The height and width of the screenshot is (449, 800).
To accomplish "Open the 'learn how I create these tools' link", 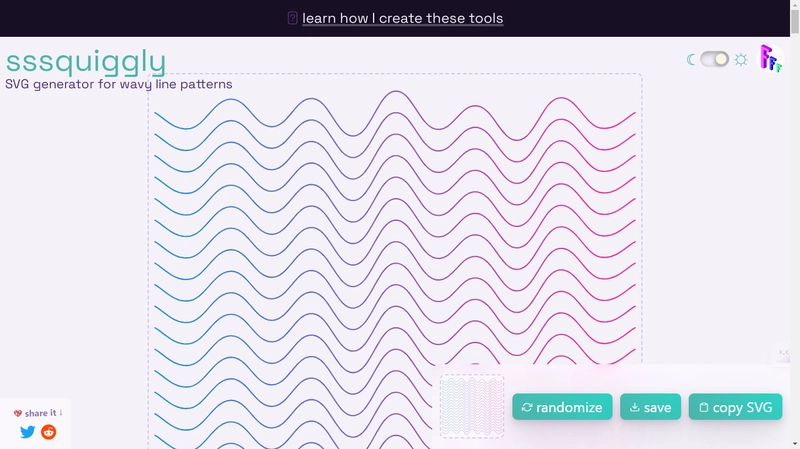I will point(402,18).
